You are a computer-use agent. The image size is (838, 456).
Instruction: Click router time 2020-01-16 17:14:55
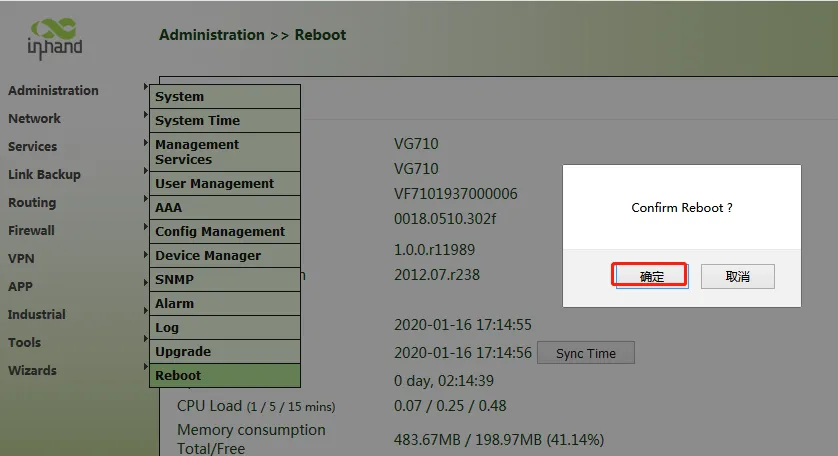click(x=463, y=325)
